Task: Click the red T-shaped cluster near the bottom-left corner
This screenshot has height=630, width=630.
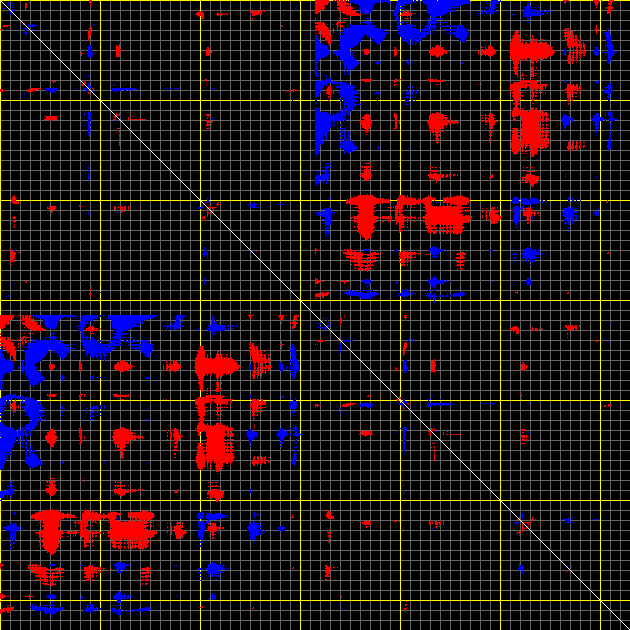Action: point(49,526)
